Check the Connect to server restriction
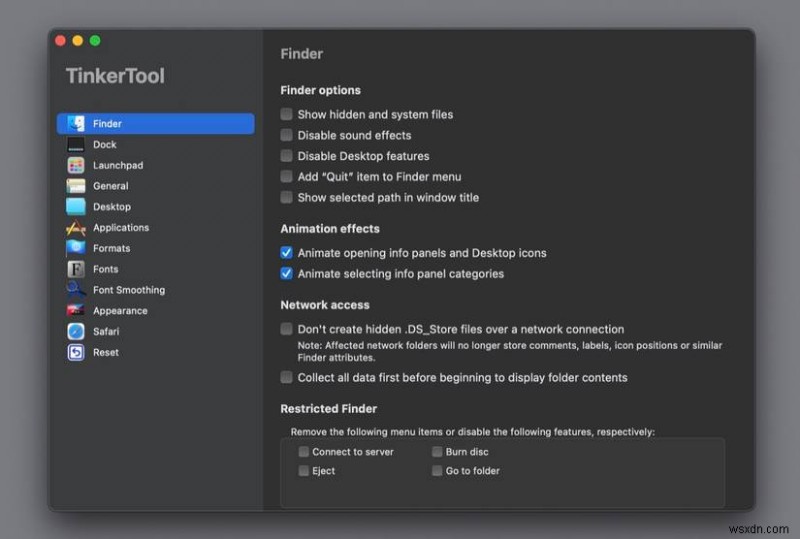Screen dimensions: 800x539 click(x=304, y=451)
